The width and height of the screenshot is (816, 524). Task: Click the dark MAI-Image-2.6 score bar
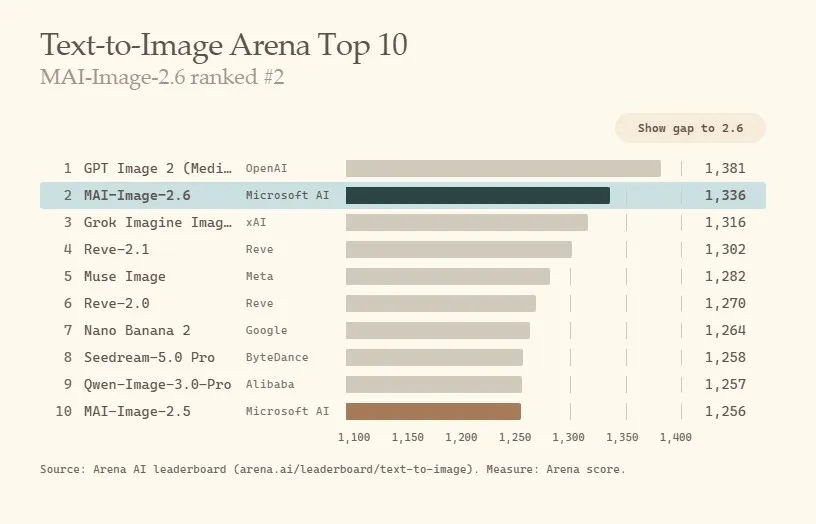(x=478, y=196)
